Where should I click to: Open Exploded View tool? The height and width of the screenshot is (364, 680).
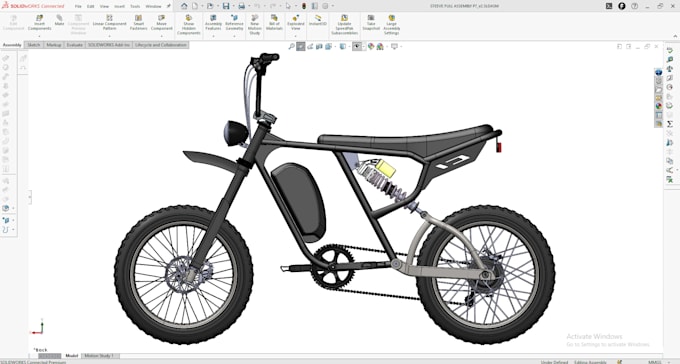[x=295, y=23]
